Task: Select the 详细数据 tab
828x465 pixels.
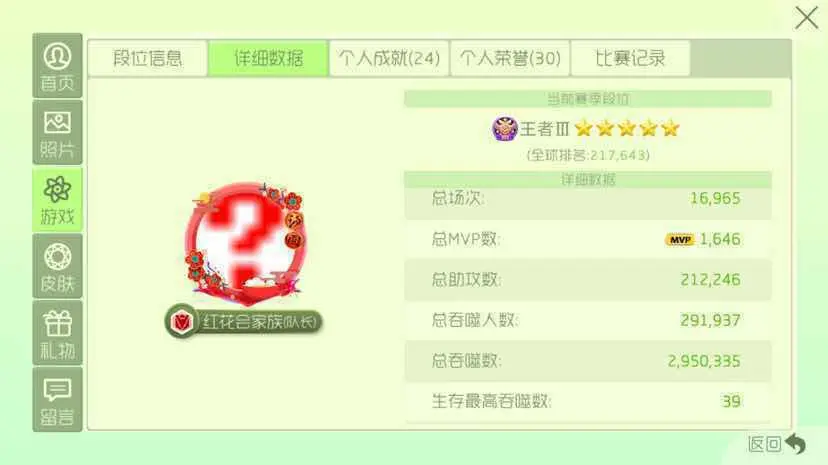Action: [268, 58]
